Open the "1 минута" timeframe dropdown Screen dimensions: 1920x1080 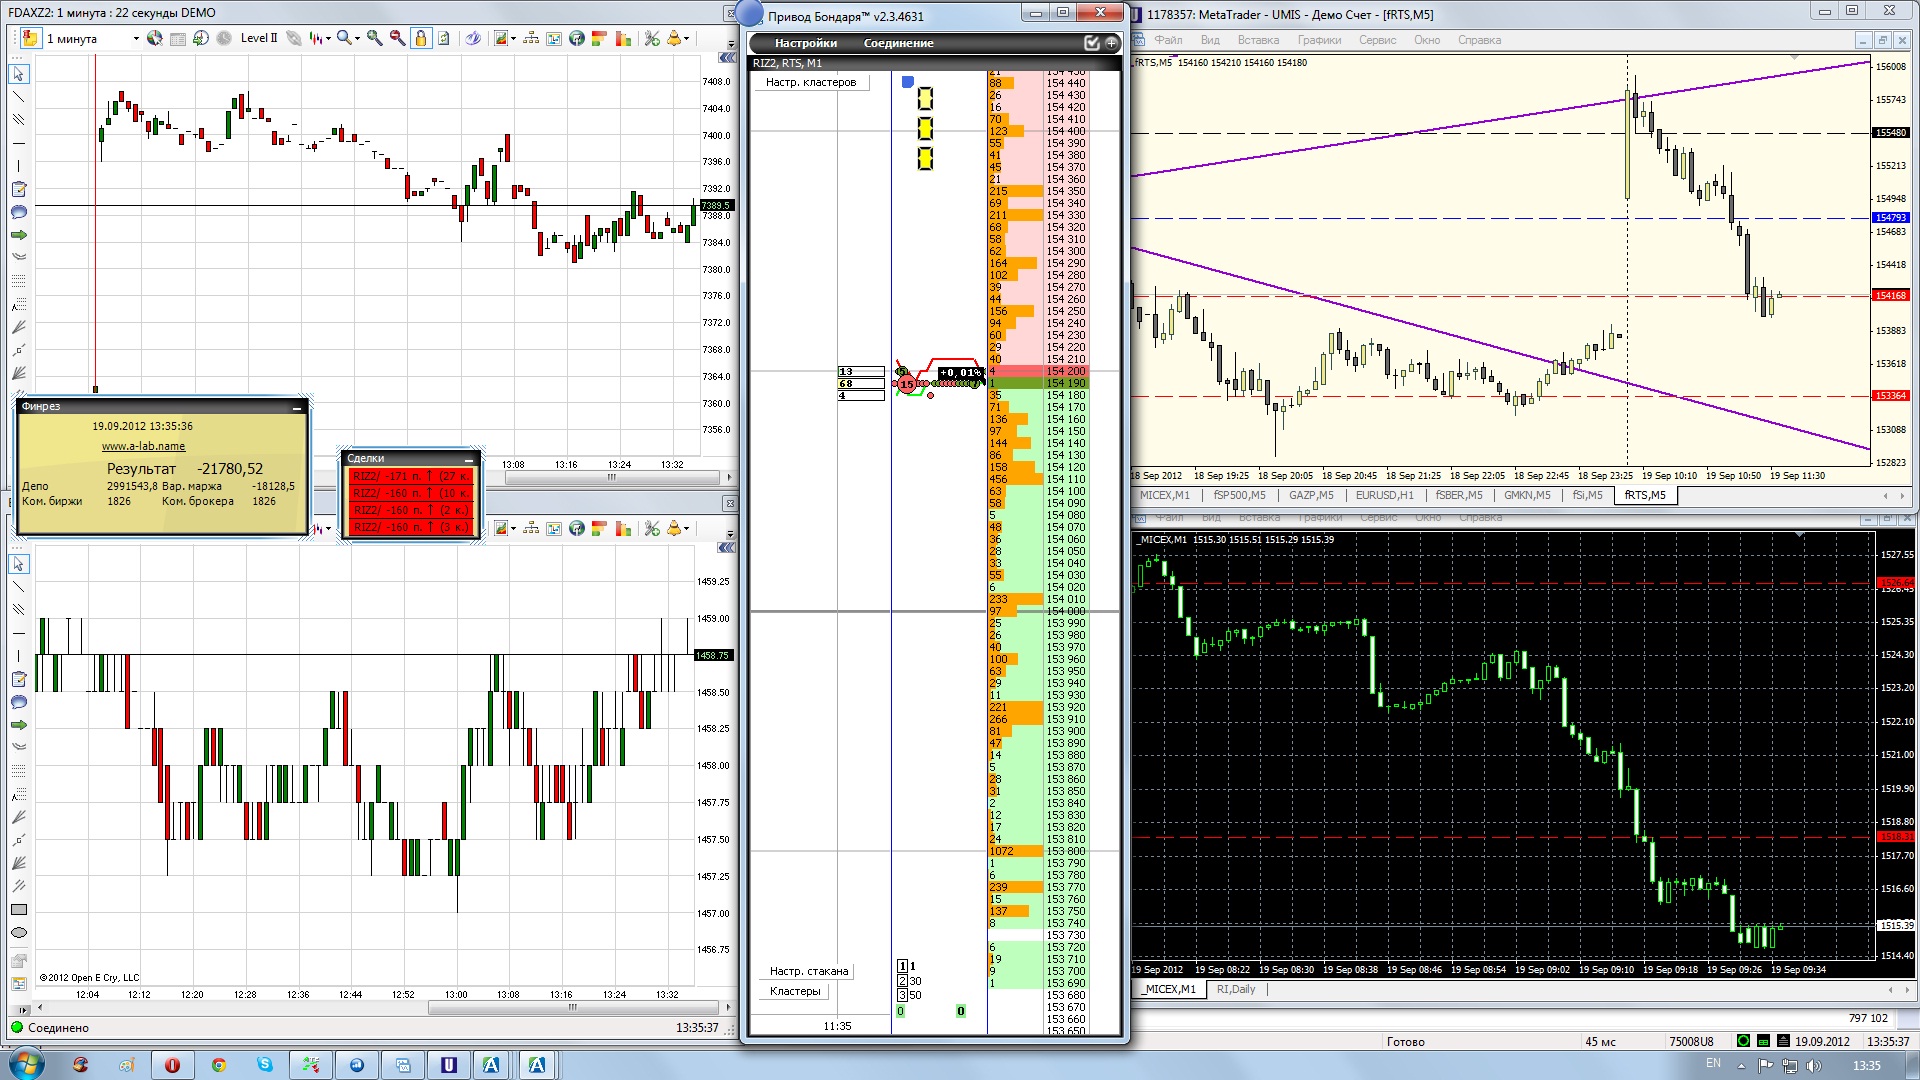pos(136,39)
